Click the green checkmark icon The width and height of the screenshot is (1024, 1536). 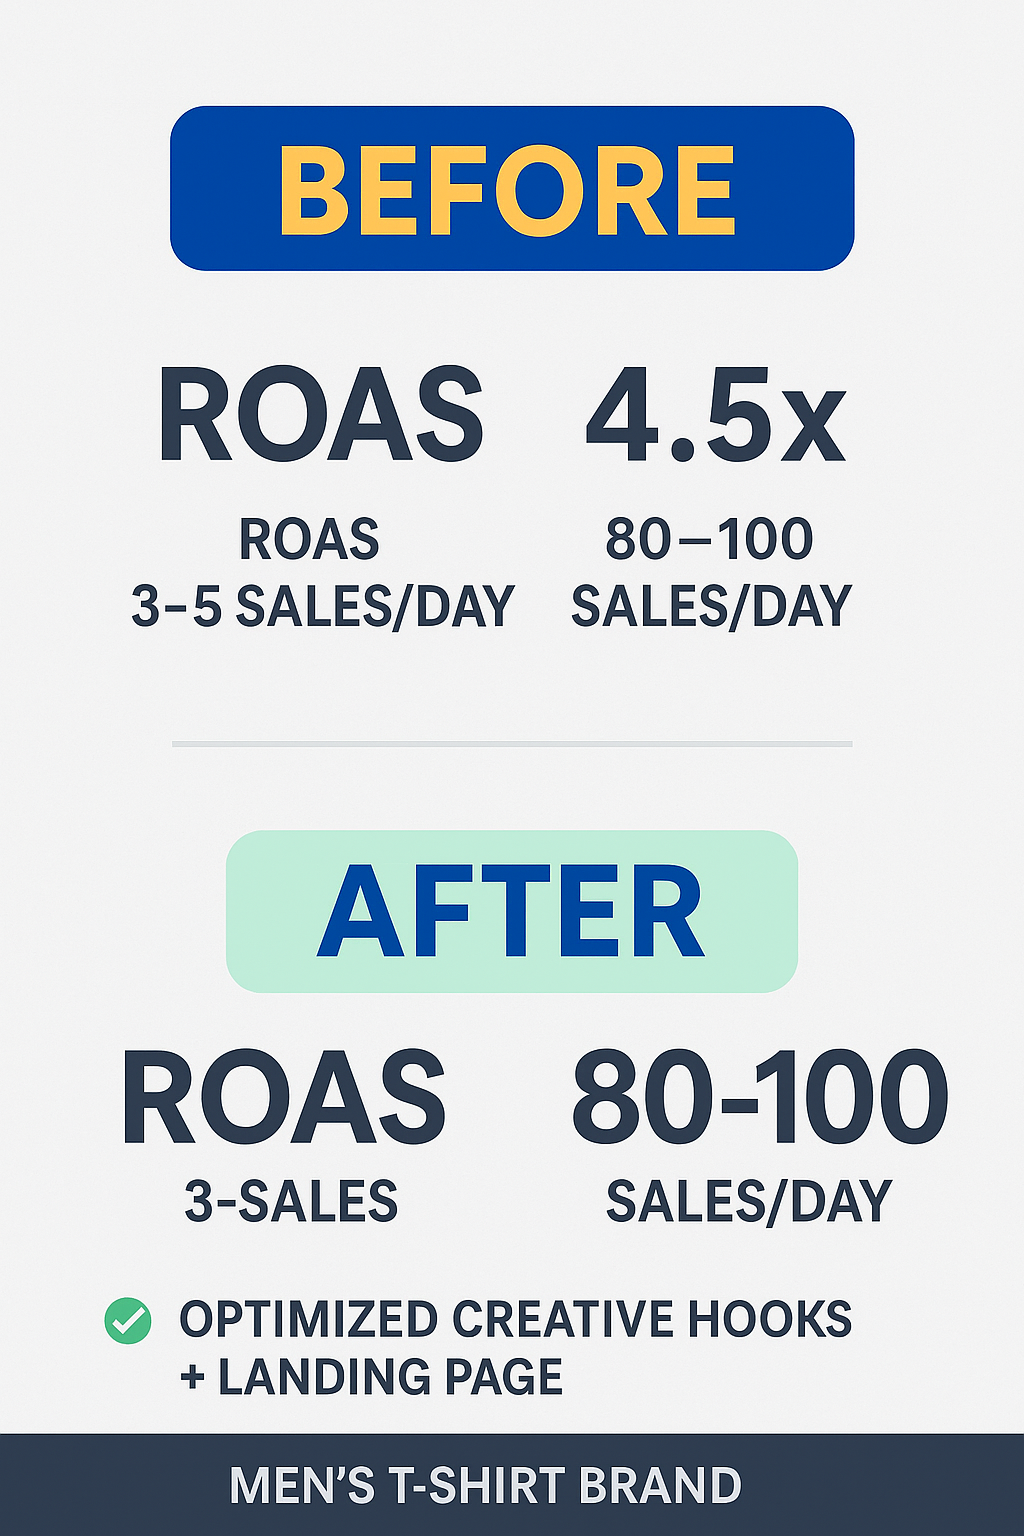[128, 1320]
